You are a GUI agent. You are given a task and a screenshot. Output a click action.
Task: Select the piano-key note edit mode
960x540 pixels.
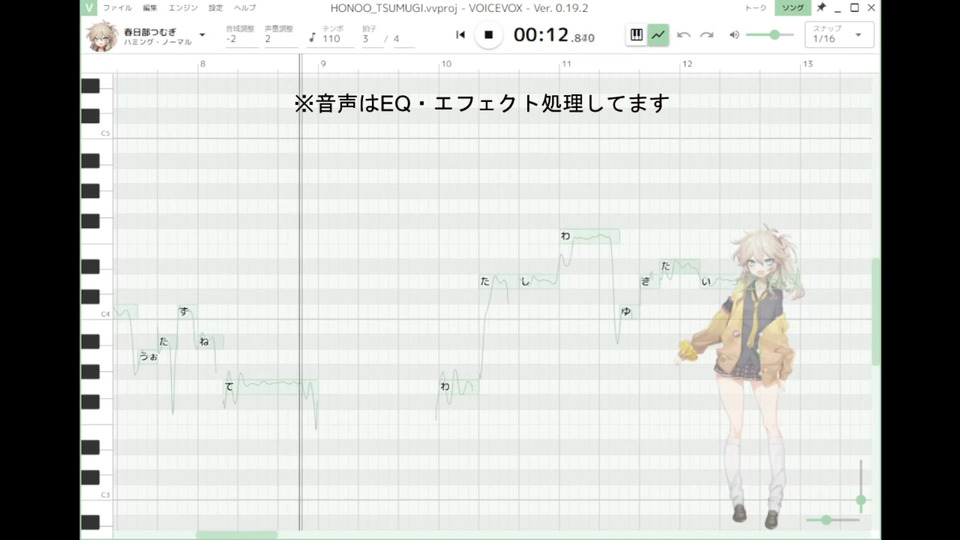coord(636,35)
